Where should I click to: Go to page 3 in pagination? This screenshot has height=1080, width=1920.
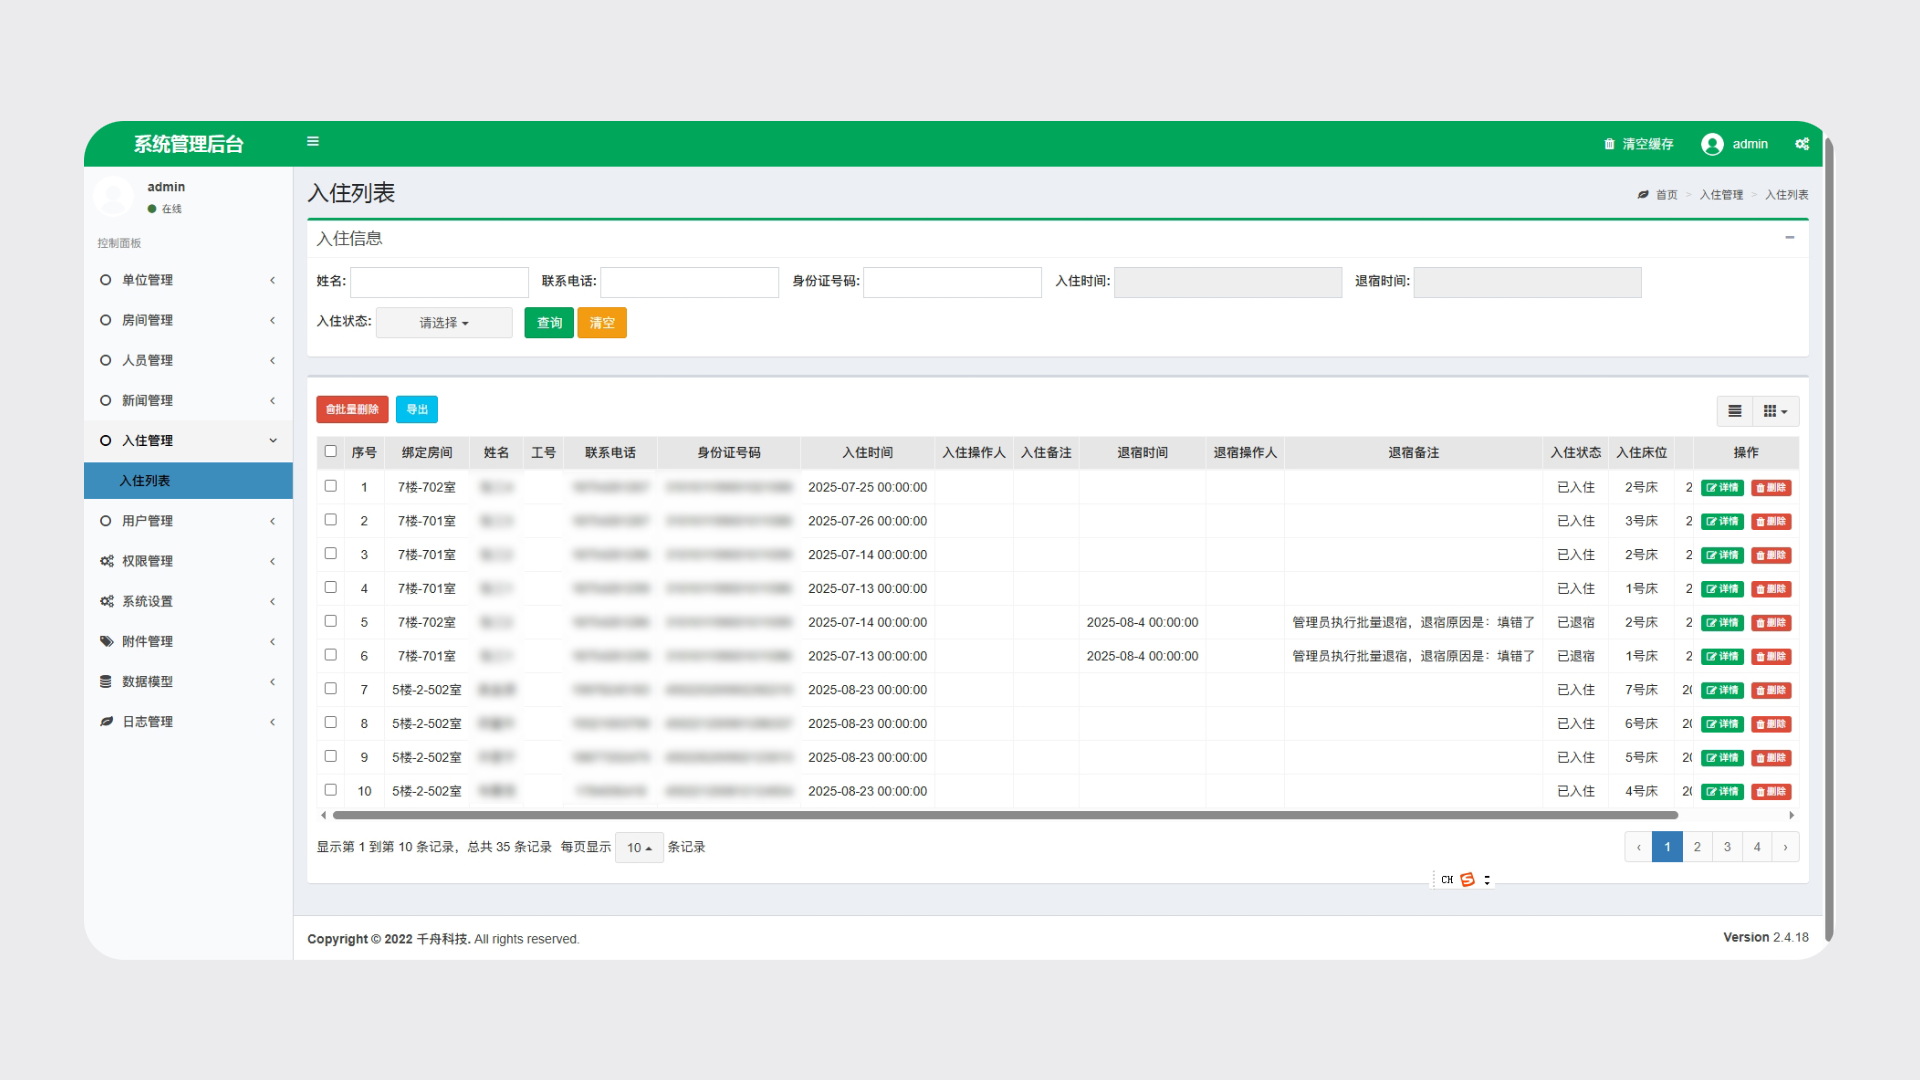1727,848
